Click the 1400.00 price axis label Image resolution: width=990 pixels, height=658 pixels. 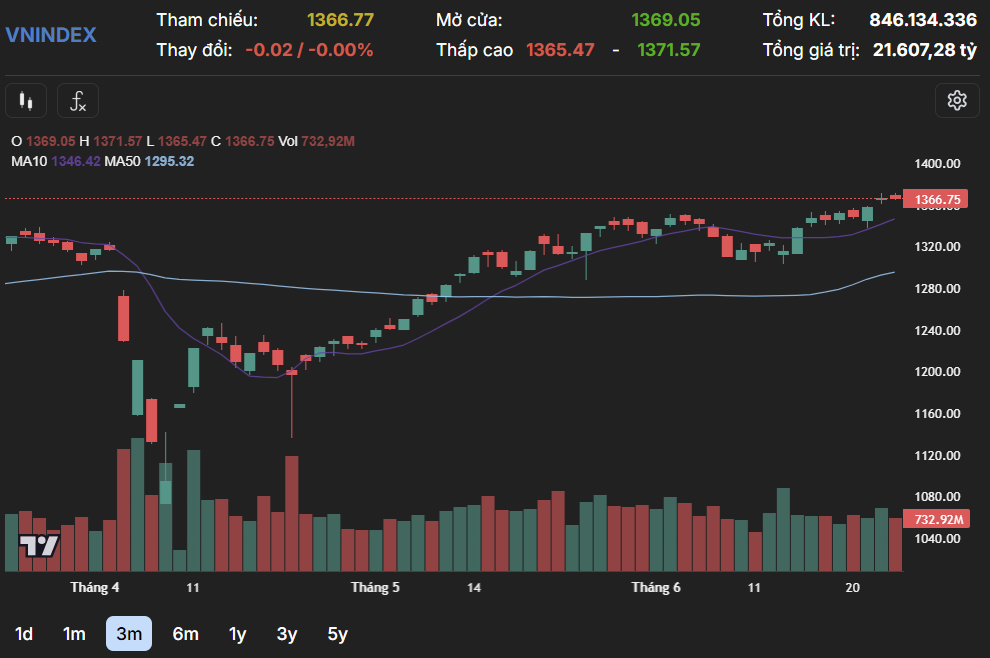coord(938,164)
